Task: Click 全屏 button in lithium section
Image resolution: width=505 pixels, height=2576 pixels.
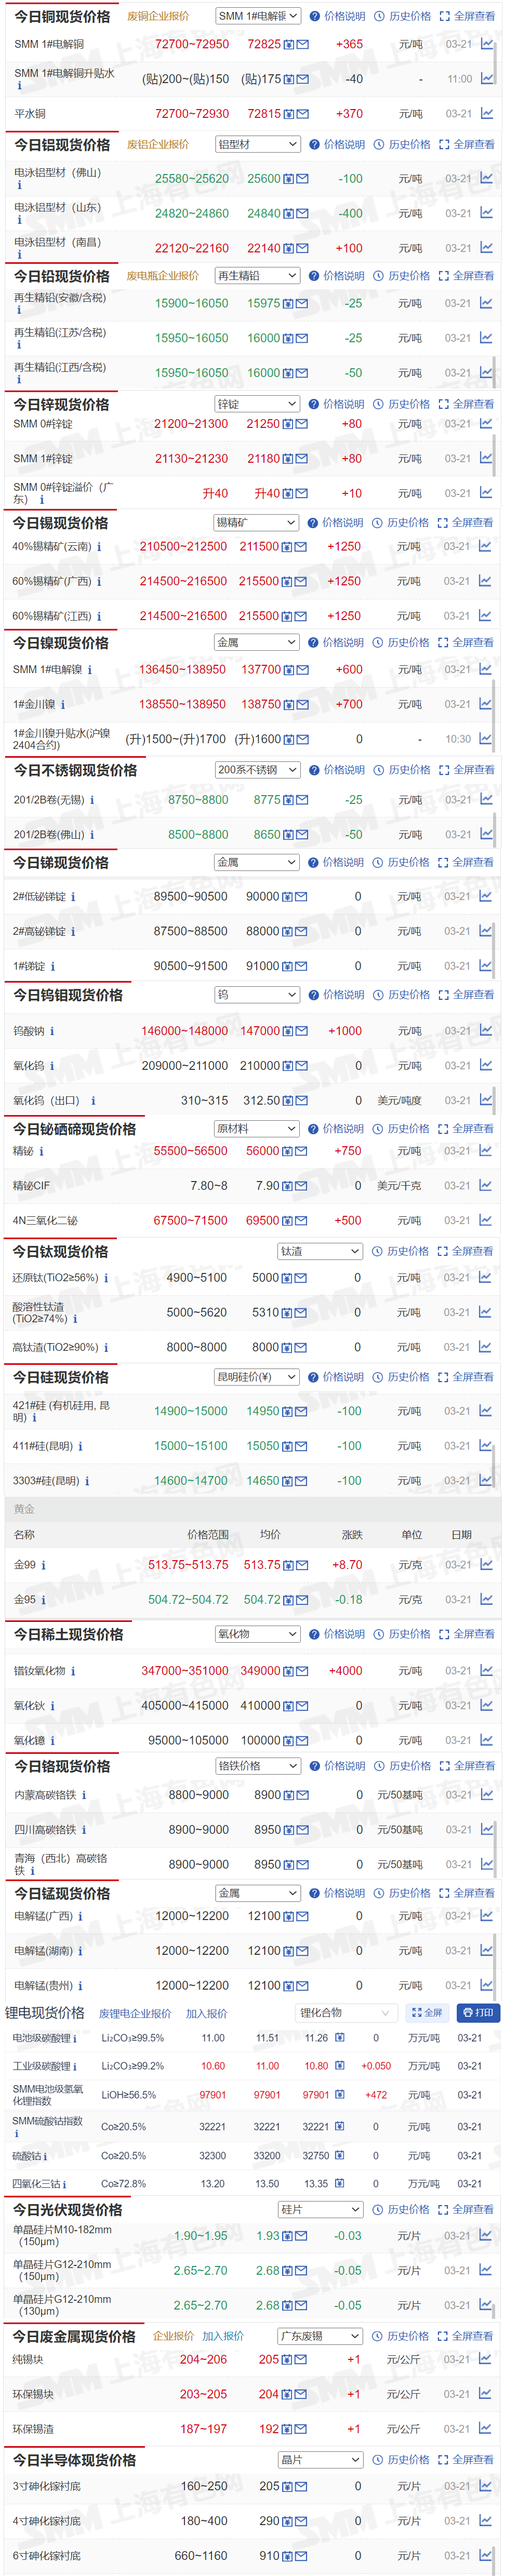Action: (427, 2013)
